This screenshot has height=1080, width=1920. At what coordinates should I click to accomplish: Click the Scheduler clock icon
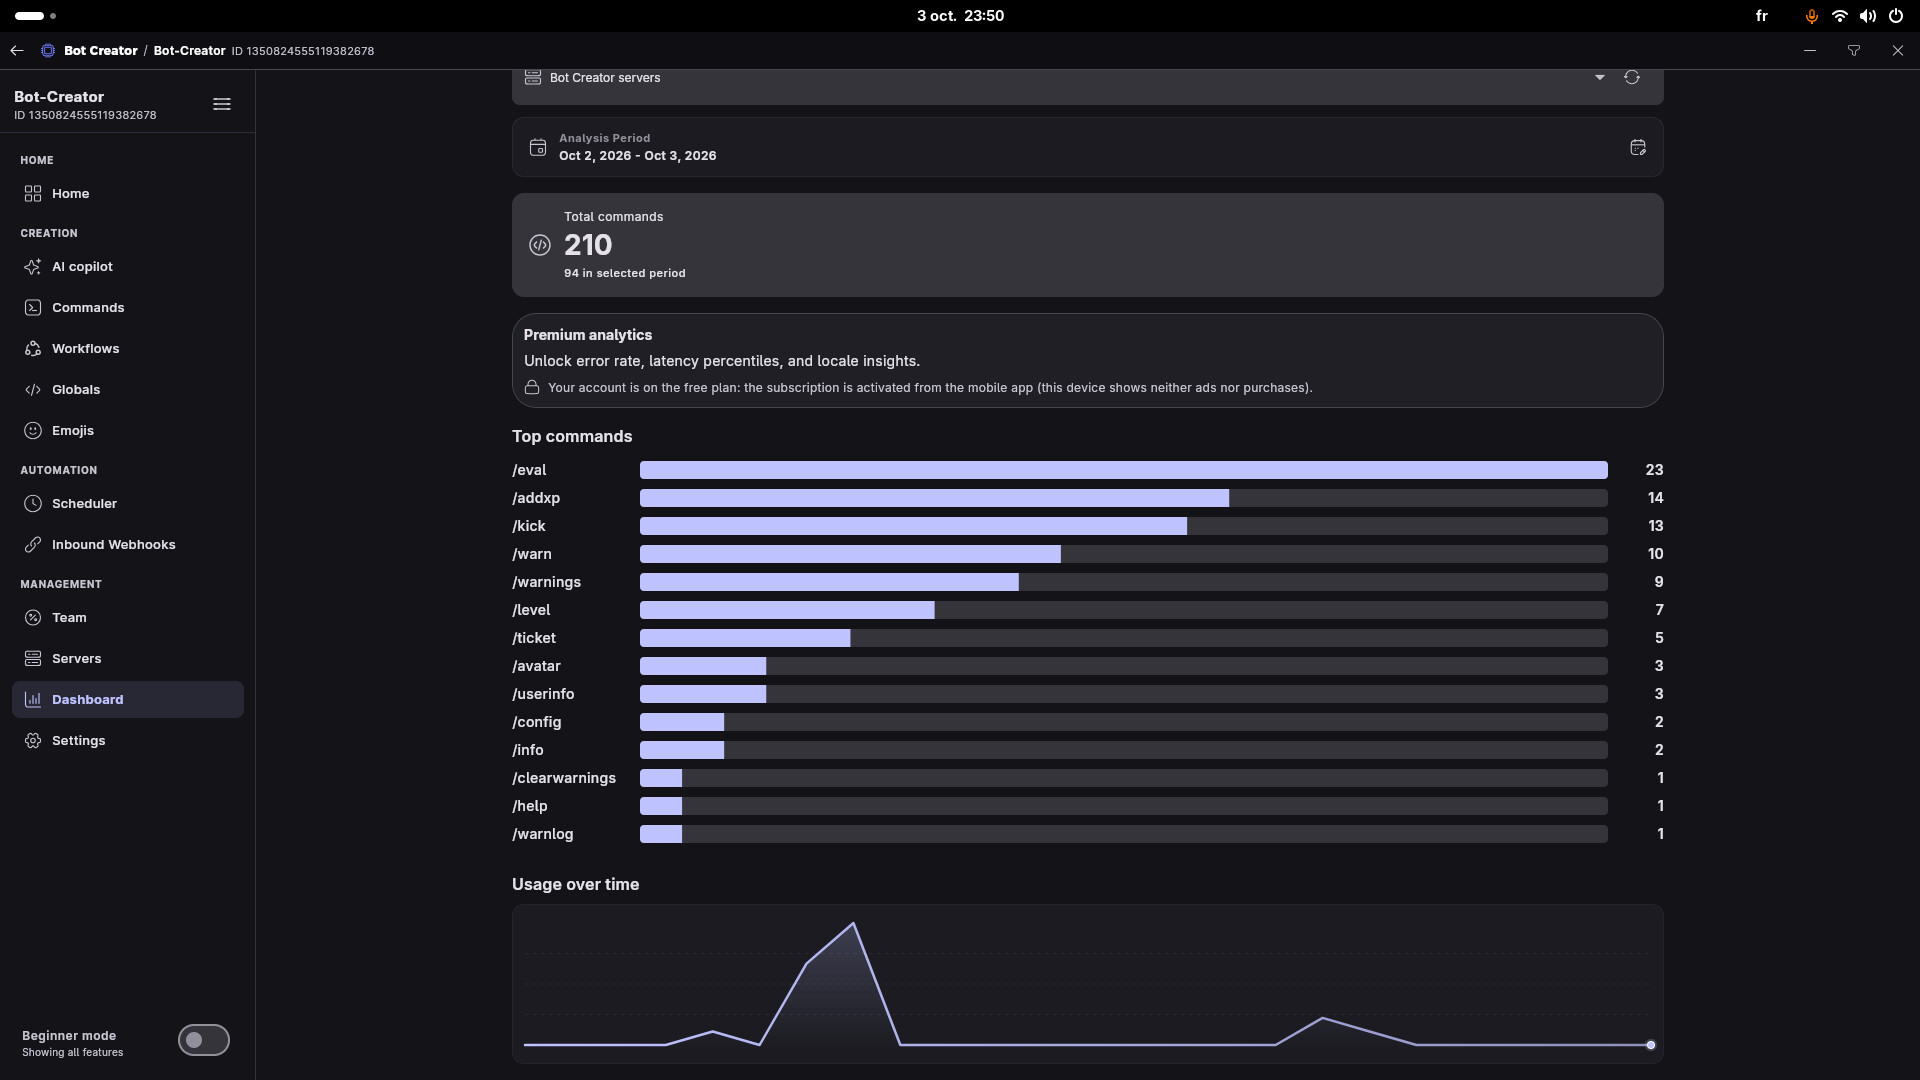point(33,504)
